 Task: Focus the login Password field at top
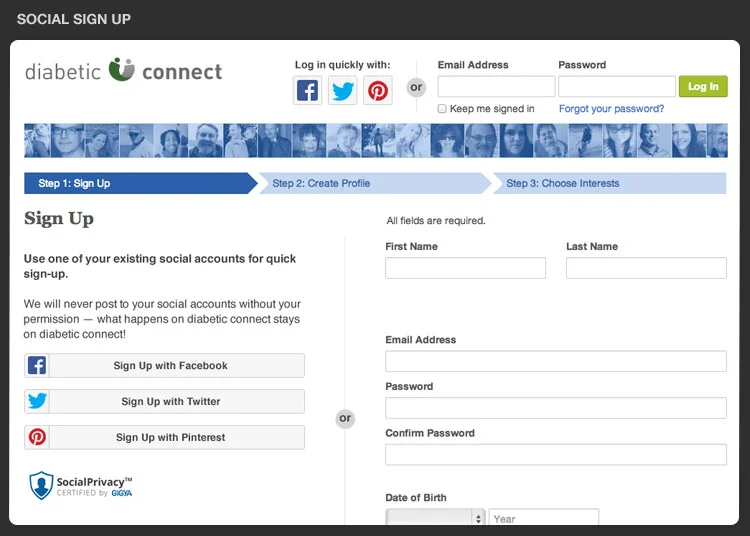pyautogui.click(x=617, y=87)
